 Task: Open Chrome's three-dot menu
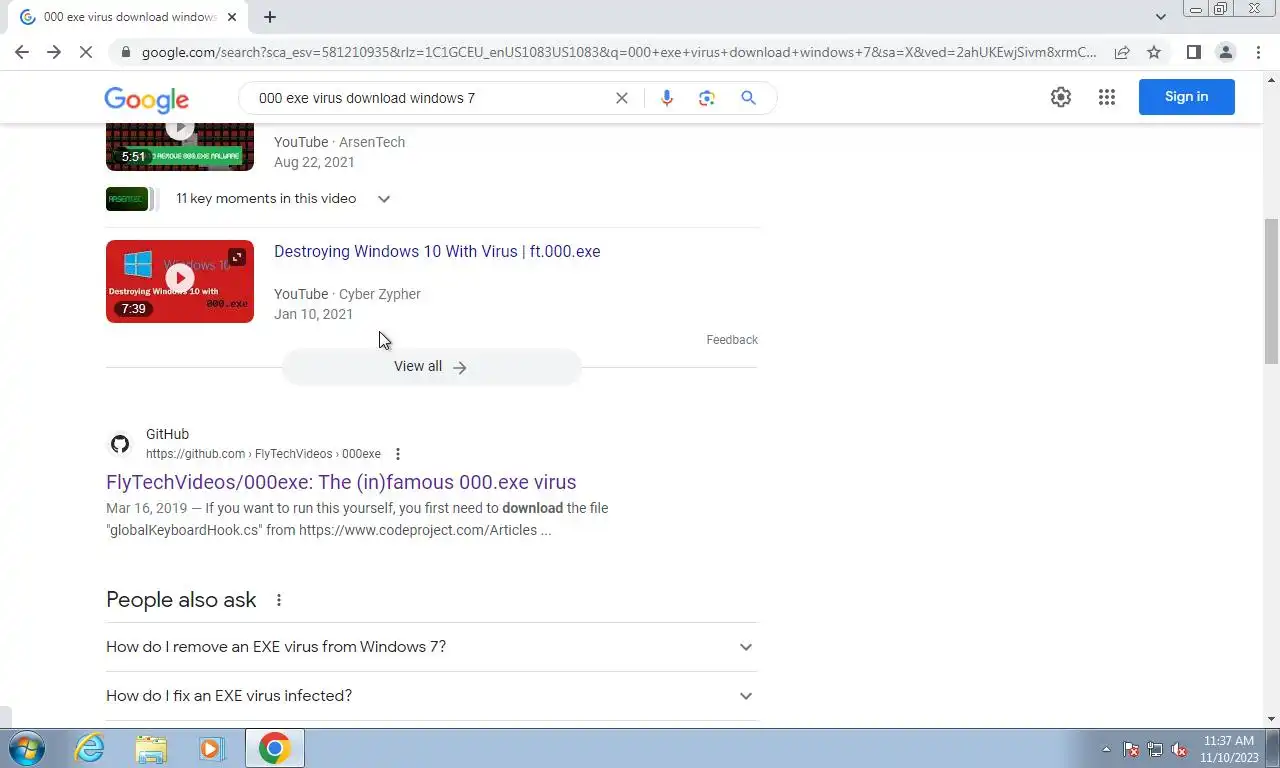[1258, 52]
